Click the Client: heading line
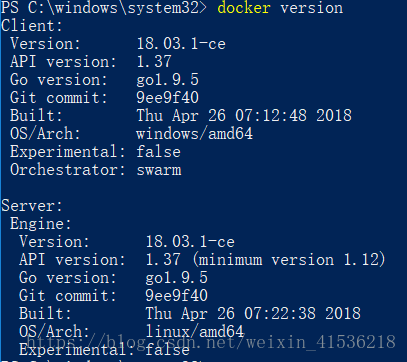The width and height of the screenshot is (407, 362). click(x=32, y=26)
